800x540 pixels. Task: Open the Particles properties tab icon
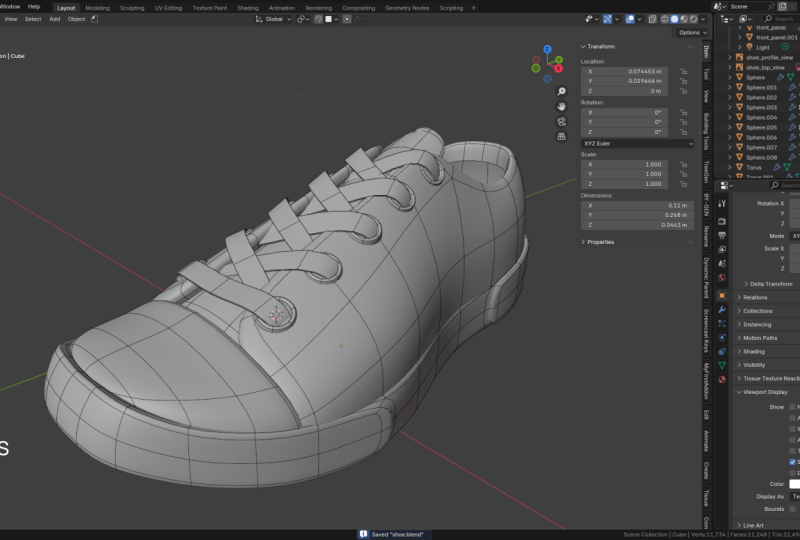(x=722, y=324)
